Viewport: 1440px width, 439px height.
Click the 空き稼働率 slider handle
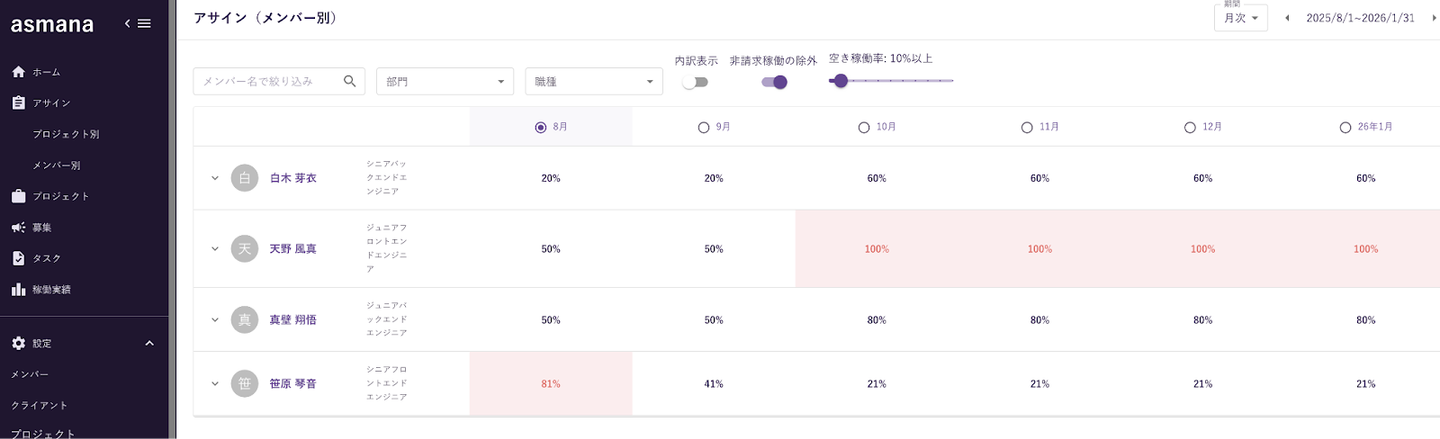840,81
